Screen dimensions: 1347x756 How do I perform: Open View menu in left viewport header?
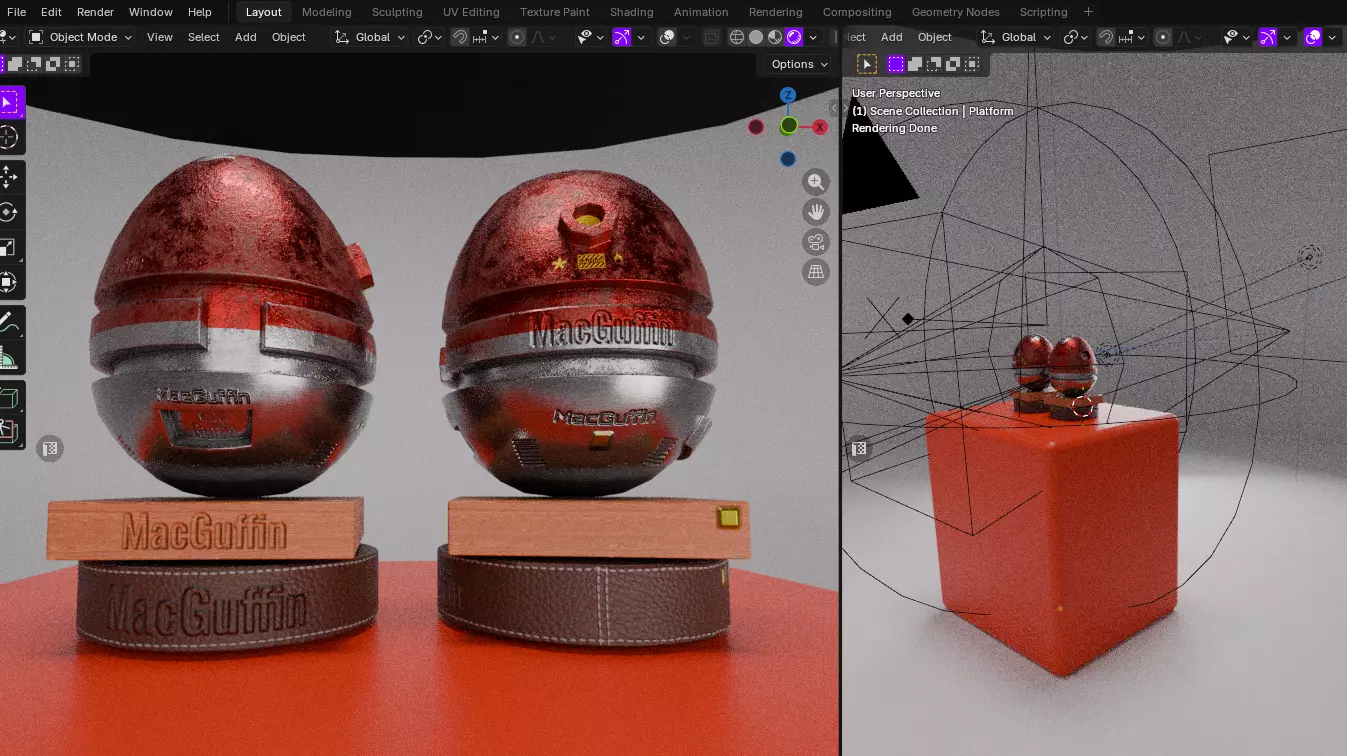click(160, 37)
